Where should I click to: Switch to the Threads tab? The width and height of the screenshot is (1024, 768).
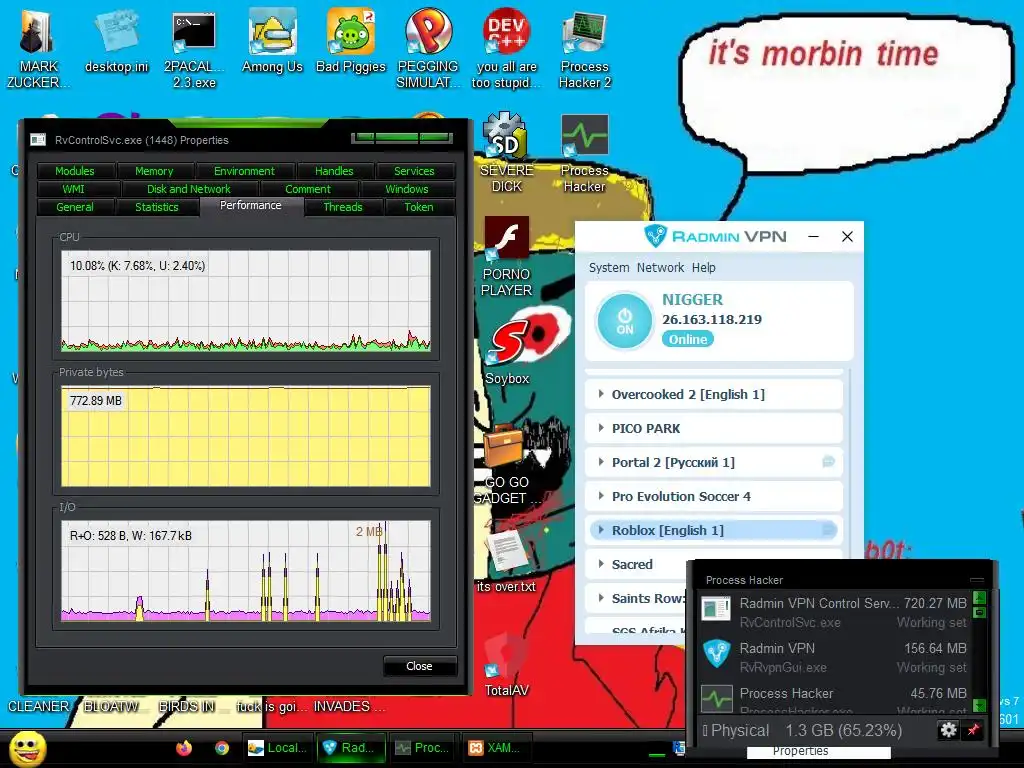(x=342, y=207)
